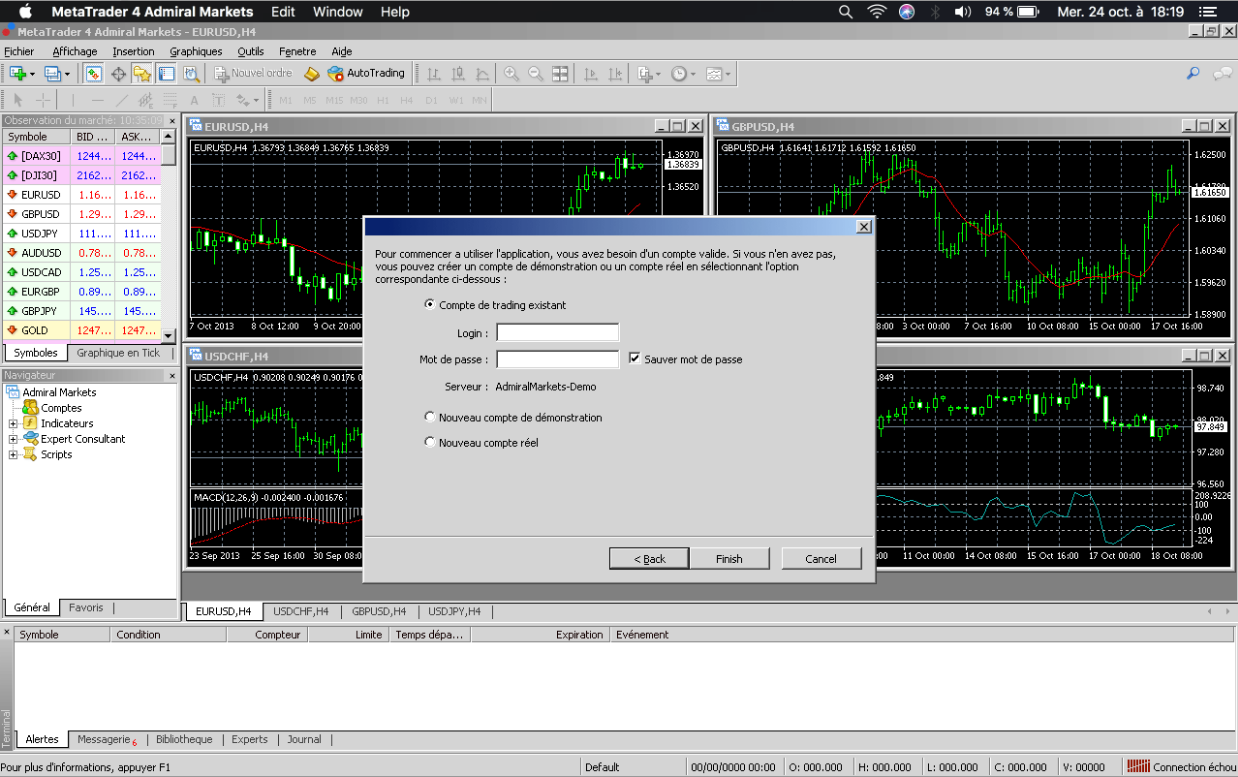Click inside the Login input field

[x=557, y=332]
